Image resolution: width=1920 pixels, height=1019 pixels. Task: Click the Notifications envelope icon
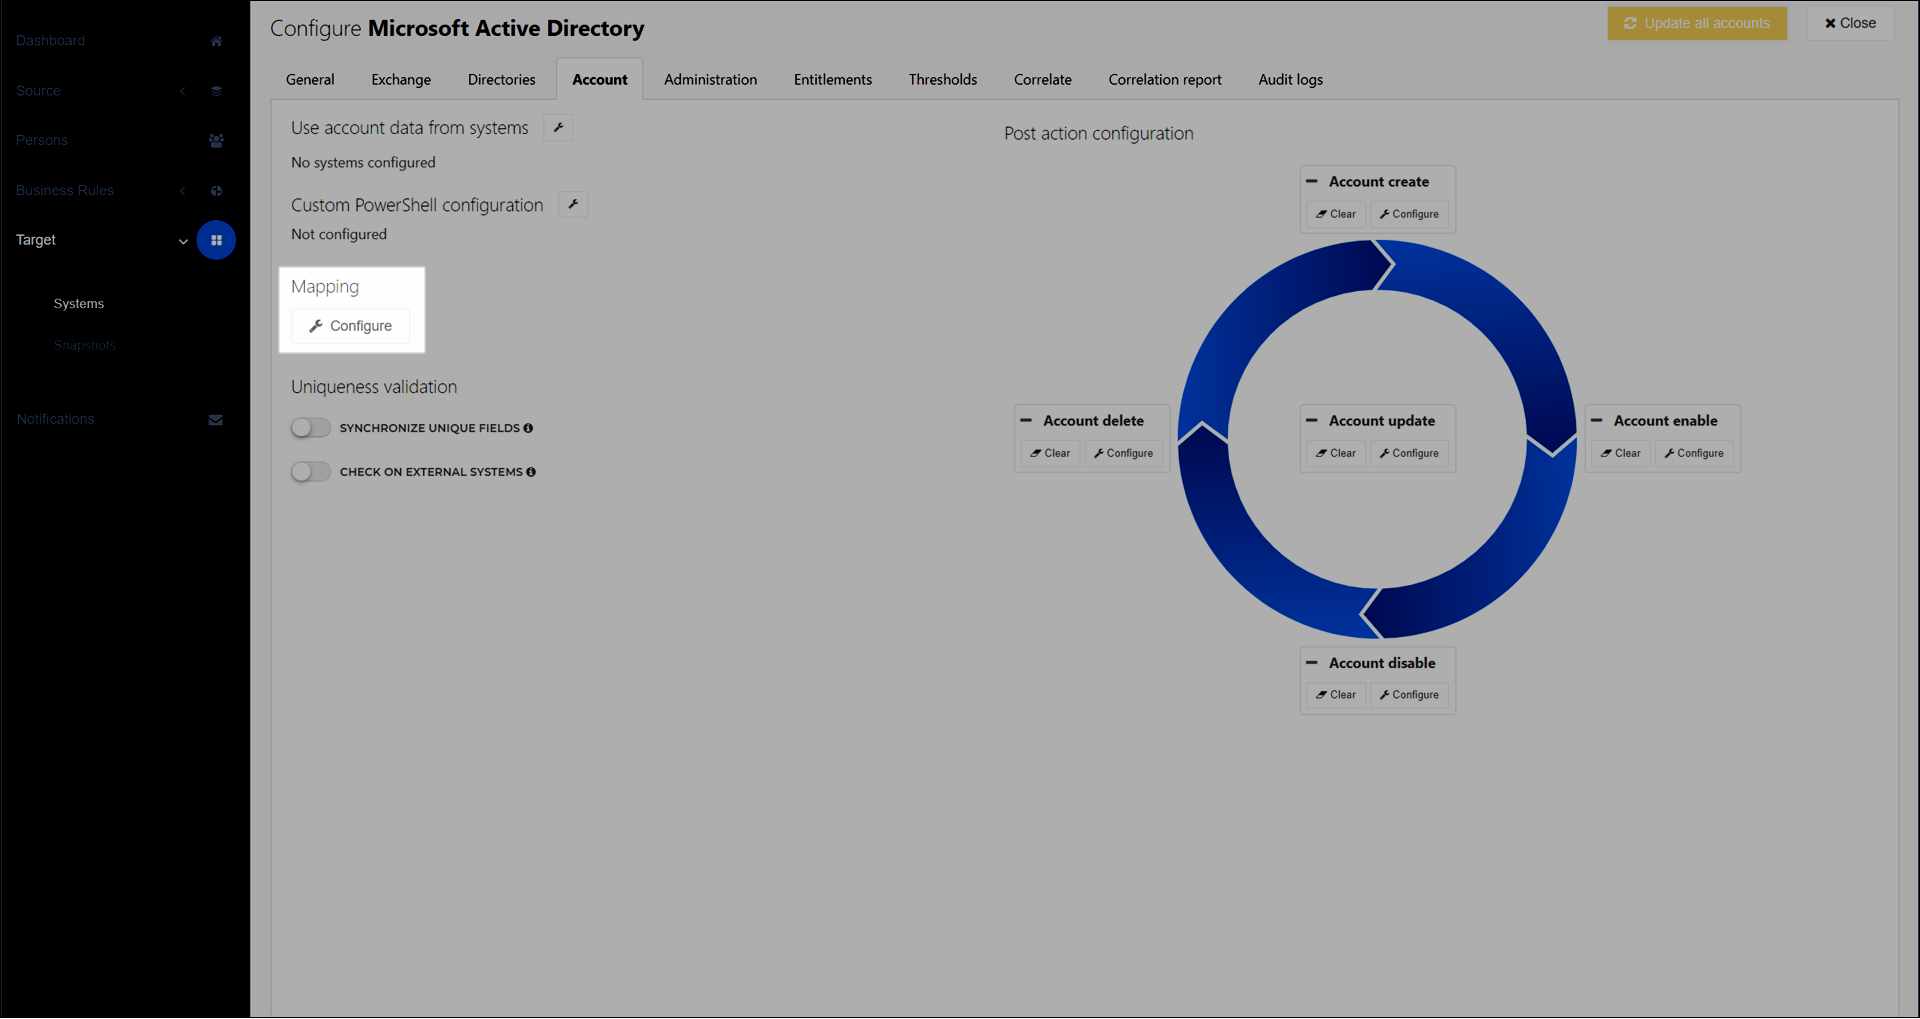pyautogui.click(x=215, y=420)
